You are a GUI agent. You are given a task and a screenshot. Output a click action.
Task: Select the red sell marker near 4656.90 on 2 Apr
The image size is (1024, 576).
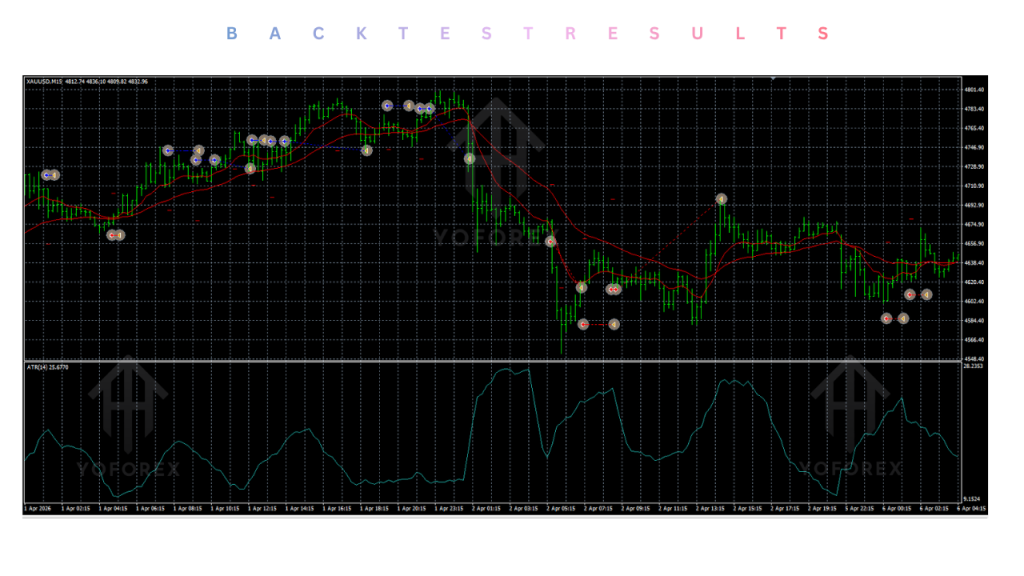pyautogui.click(x=551, y=242)
